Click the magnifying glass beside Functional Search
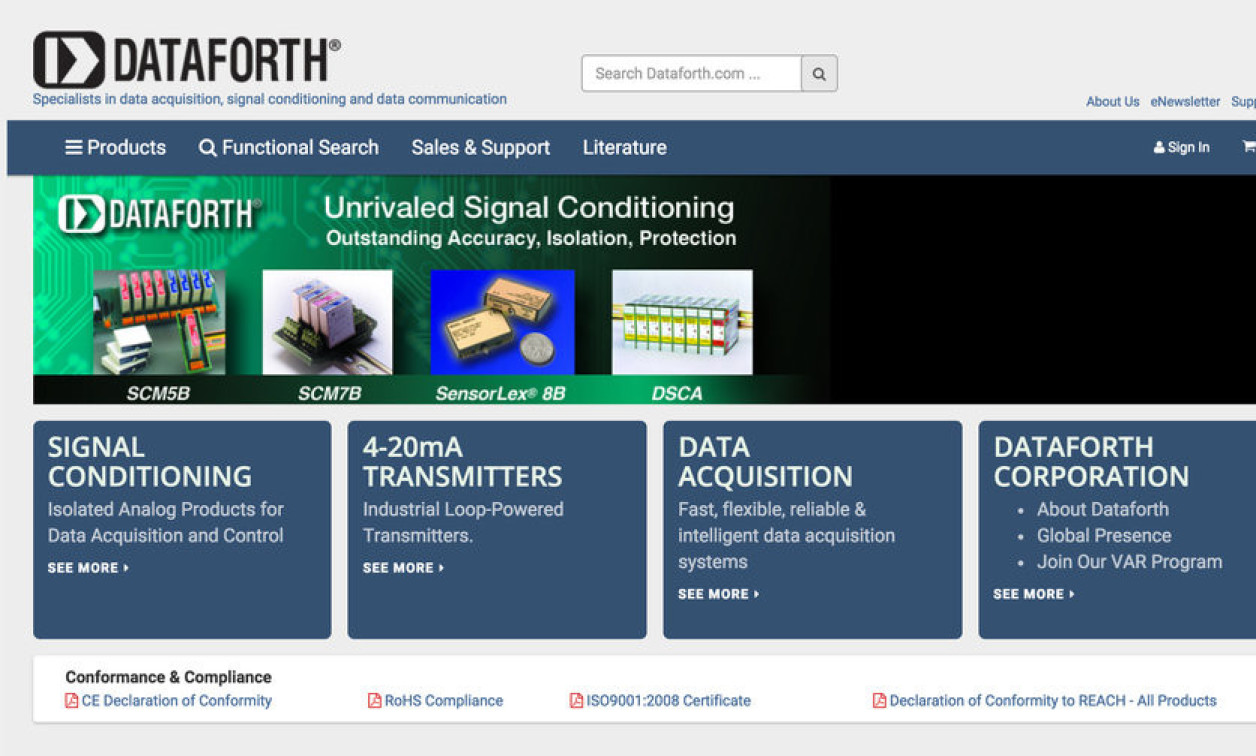Screen dimensions: 1256x756 pos(207,147)
